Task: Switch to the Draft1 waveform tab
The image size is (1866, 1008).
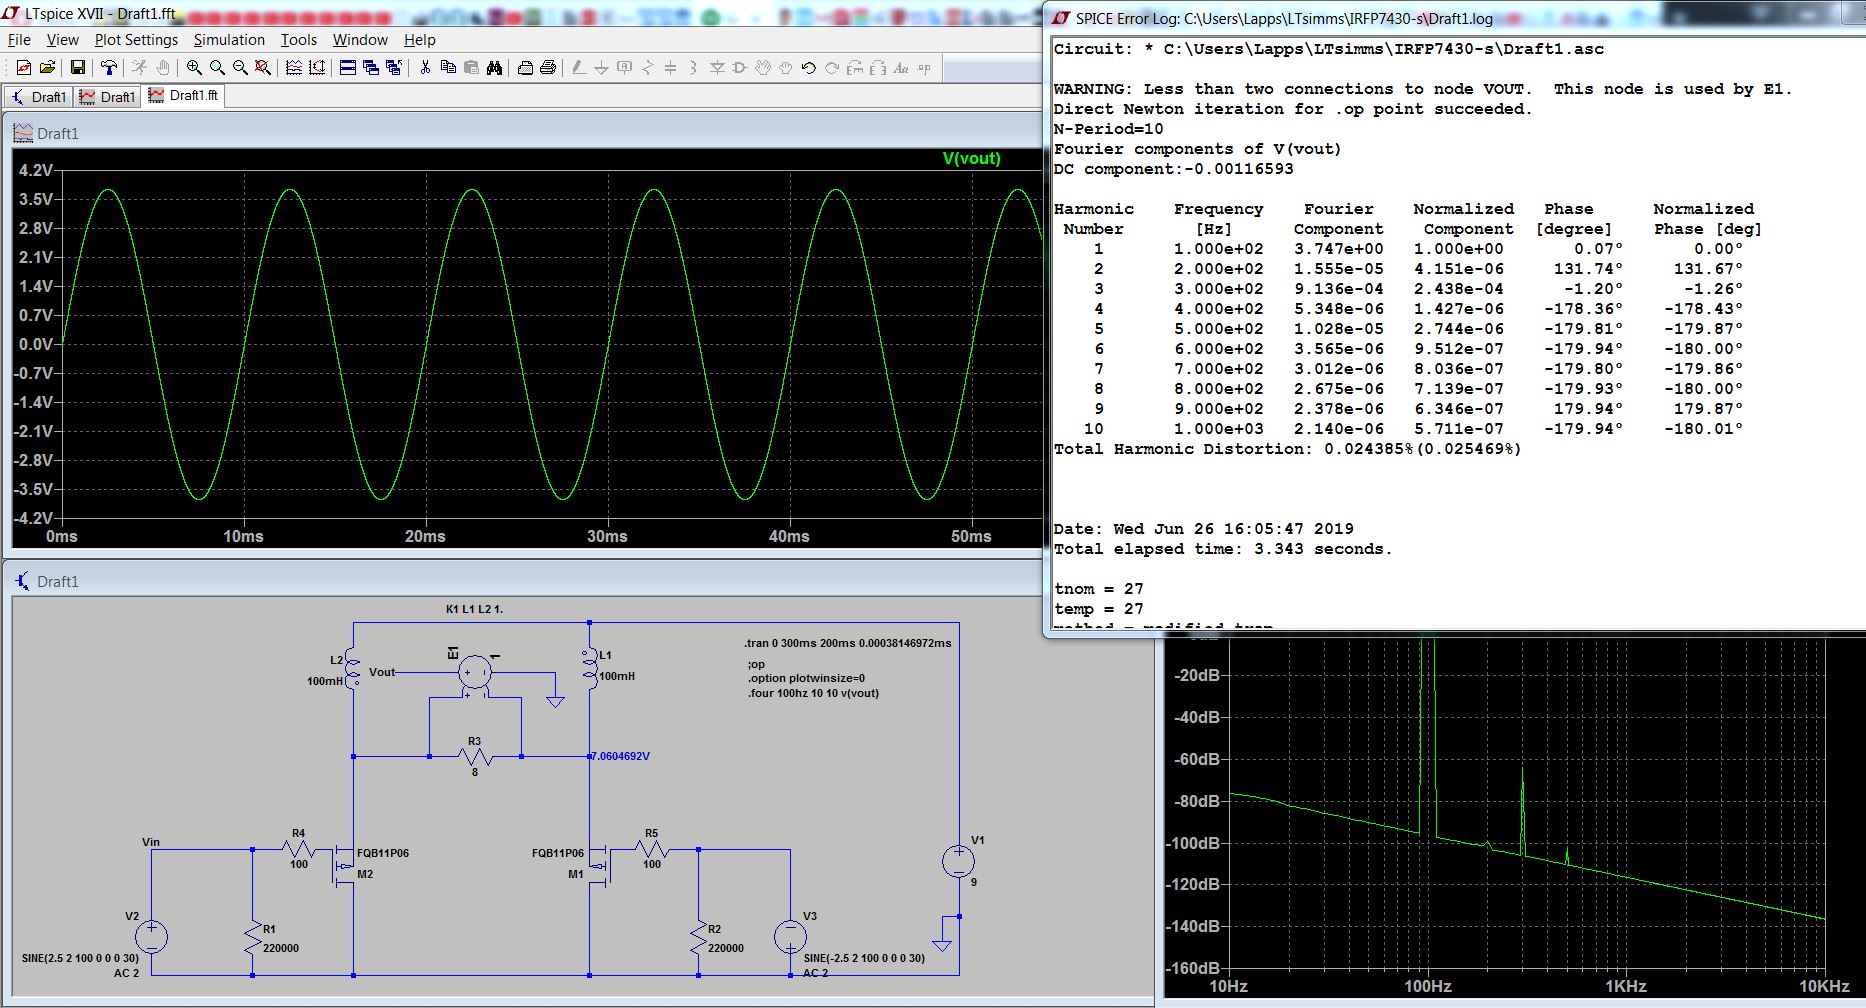Action: [107, 96]
